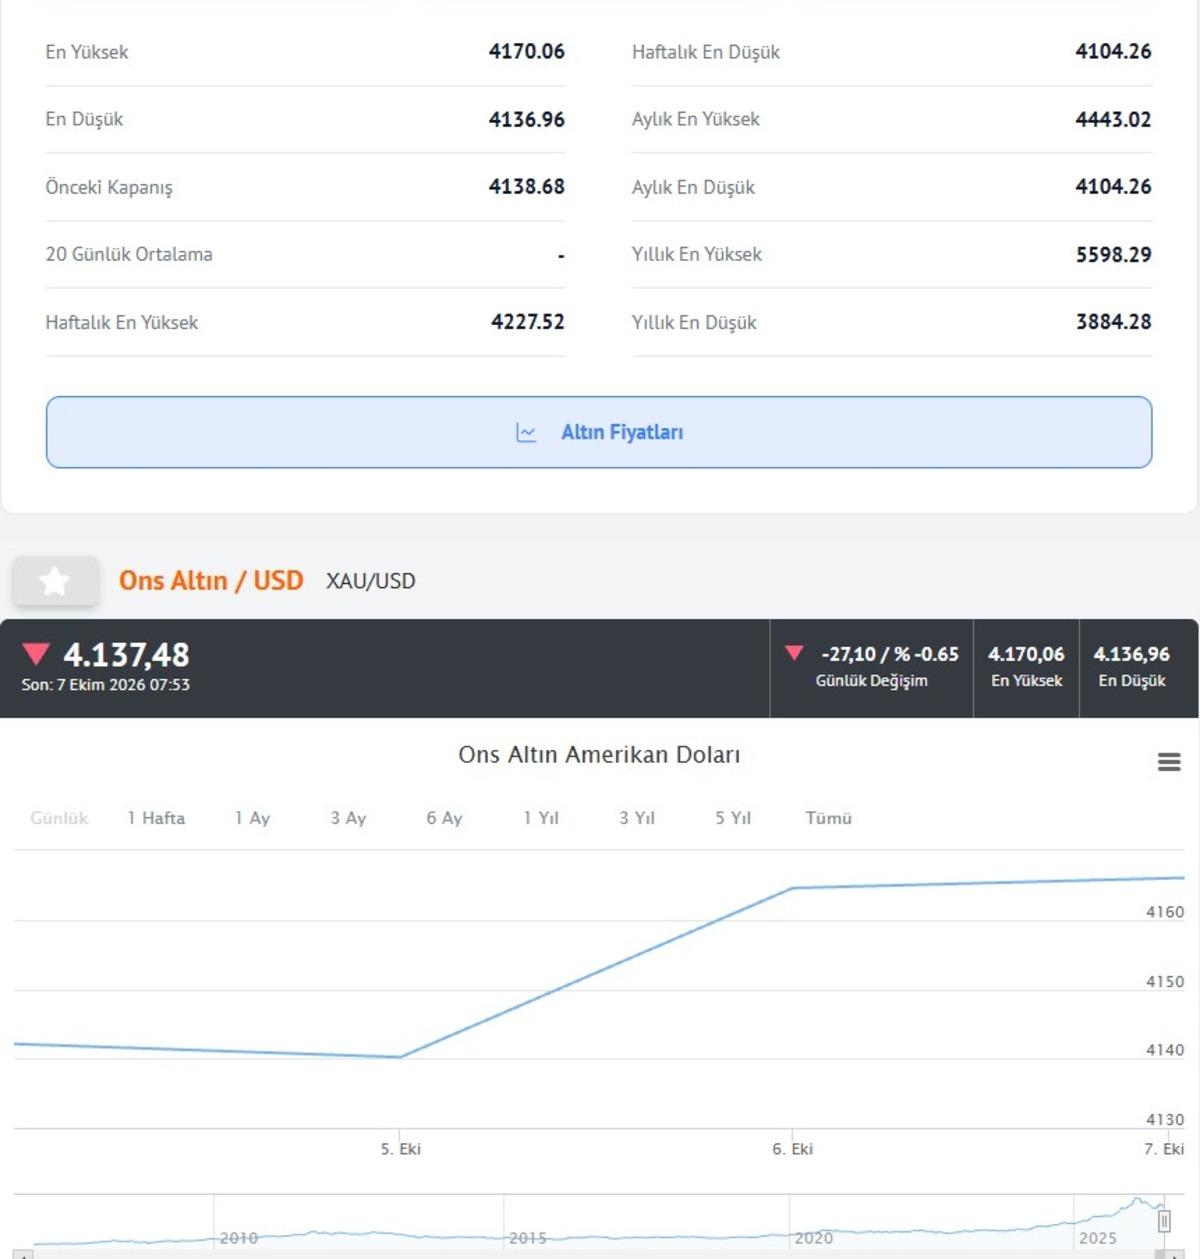1200x1259 pixels.
Task: Click the red arrow next to Günlük Değişim value
Action: point(795,653)
